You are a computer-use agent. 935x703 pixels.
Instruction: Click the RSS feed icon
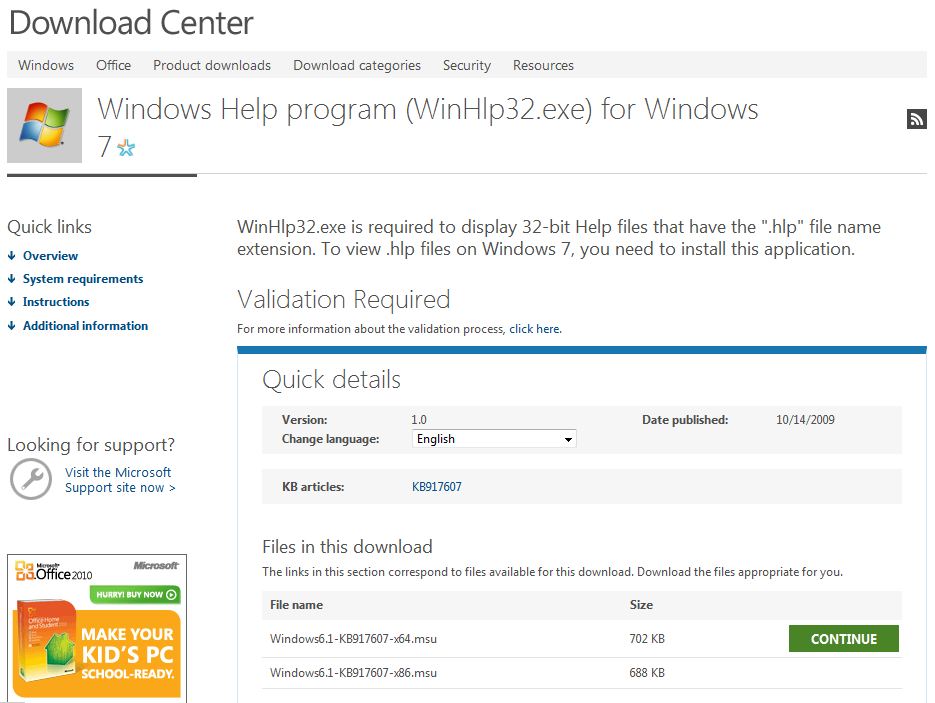916,119
